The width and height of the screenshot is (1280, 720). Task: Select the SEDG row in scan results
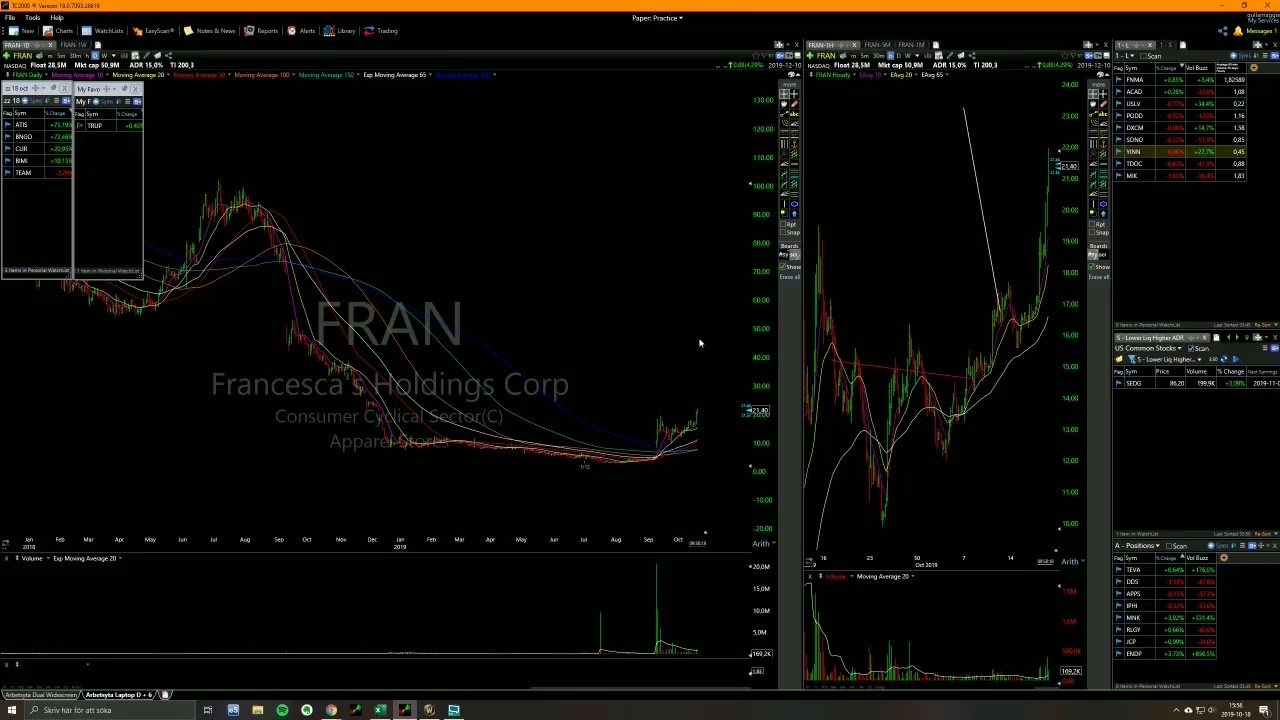(1197, 383)
